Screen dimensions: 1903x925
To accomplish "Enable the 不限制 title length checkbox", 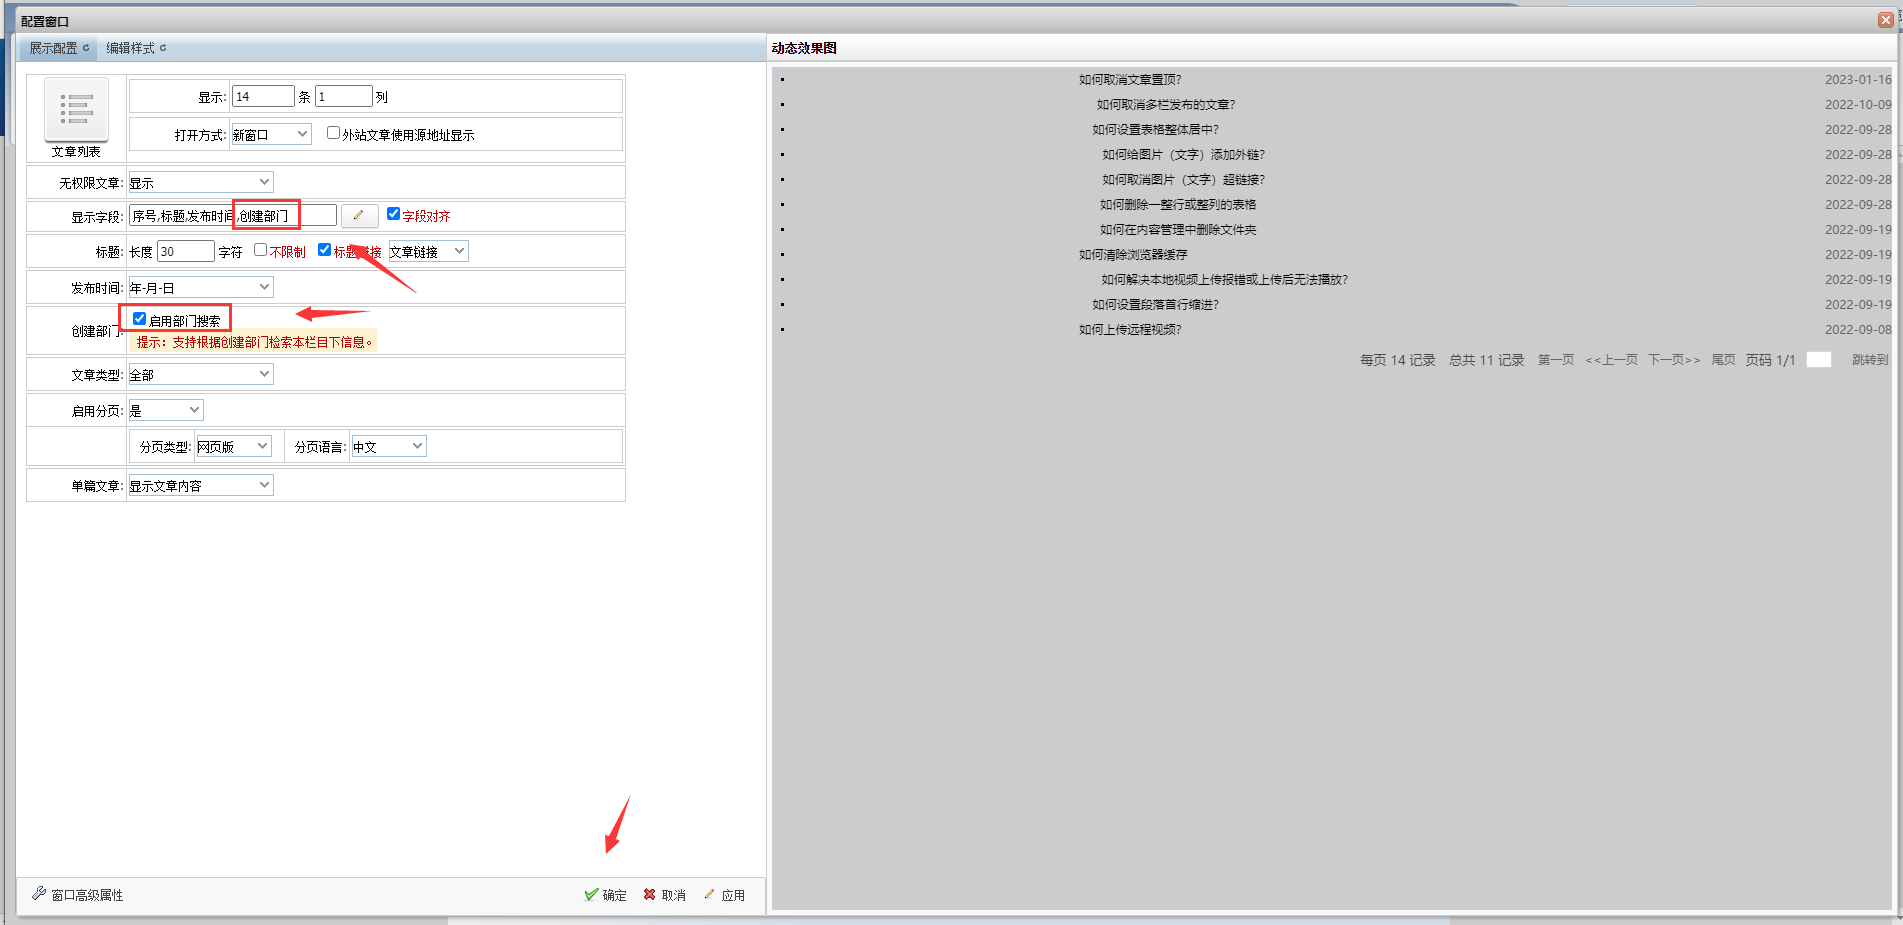I will point(261,250).
